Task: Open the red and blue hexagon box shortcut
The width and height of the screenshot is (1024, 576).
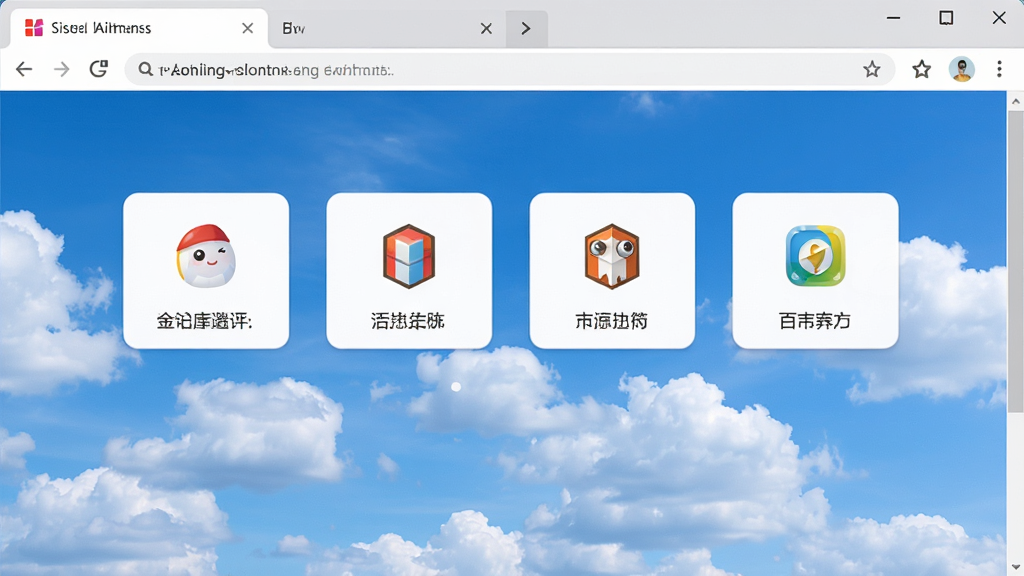Action: (x=409, y=270)
